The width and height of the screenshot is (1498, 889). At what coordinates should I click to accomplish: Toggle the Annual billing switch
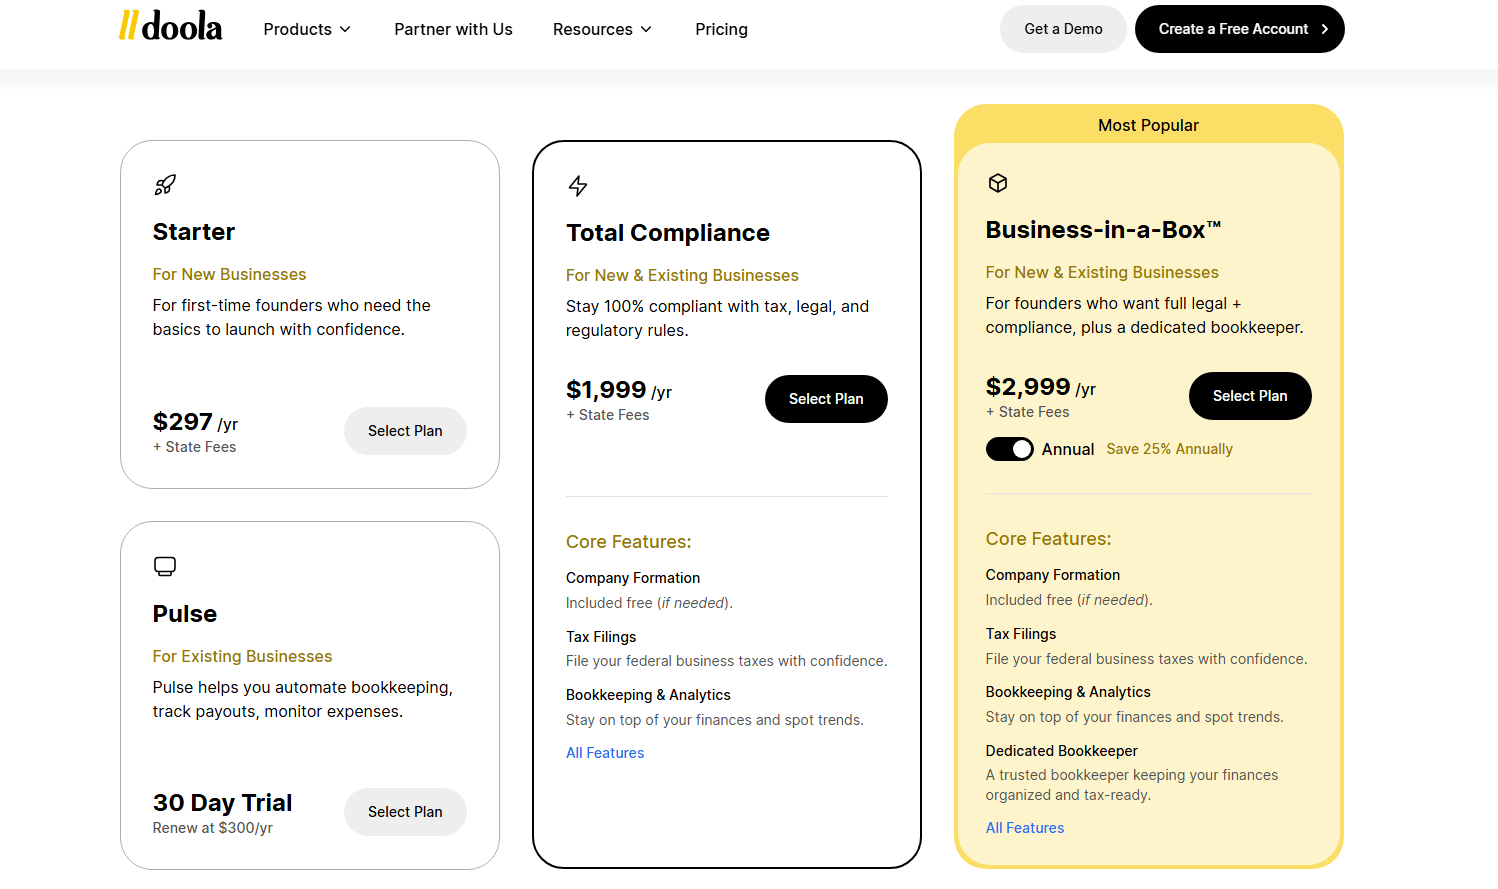tap(1010, 449)
